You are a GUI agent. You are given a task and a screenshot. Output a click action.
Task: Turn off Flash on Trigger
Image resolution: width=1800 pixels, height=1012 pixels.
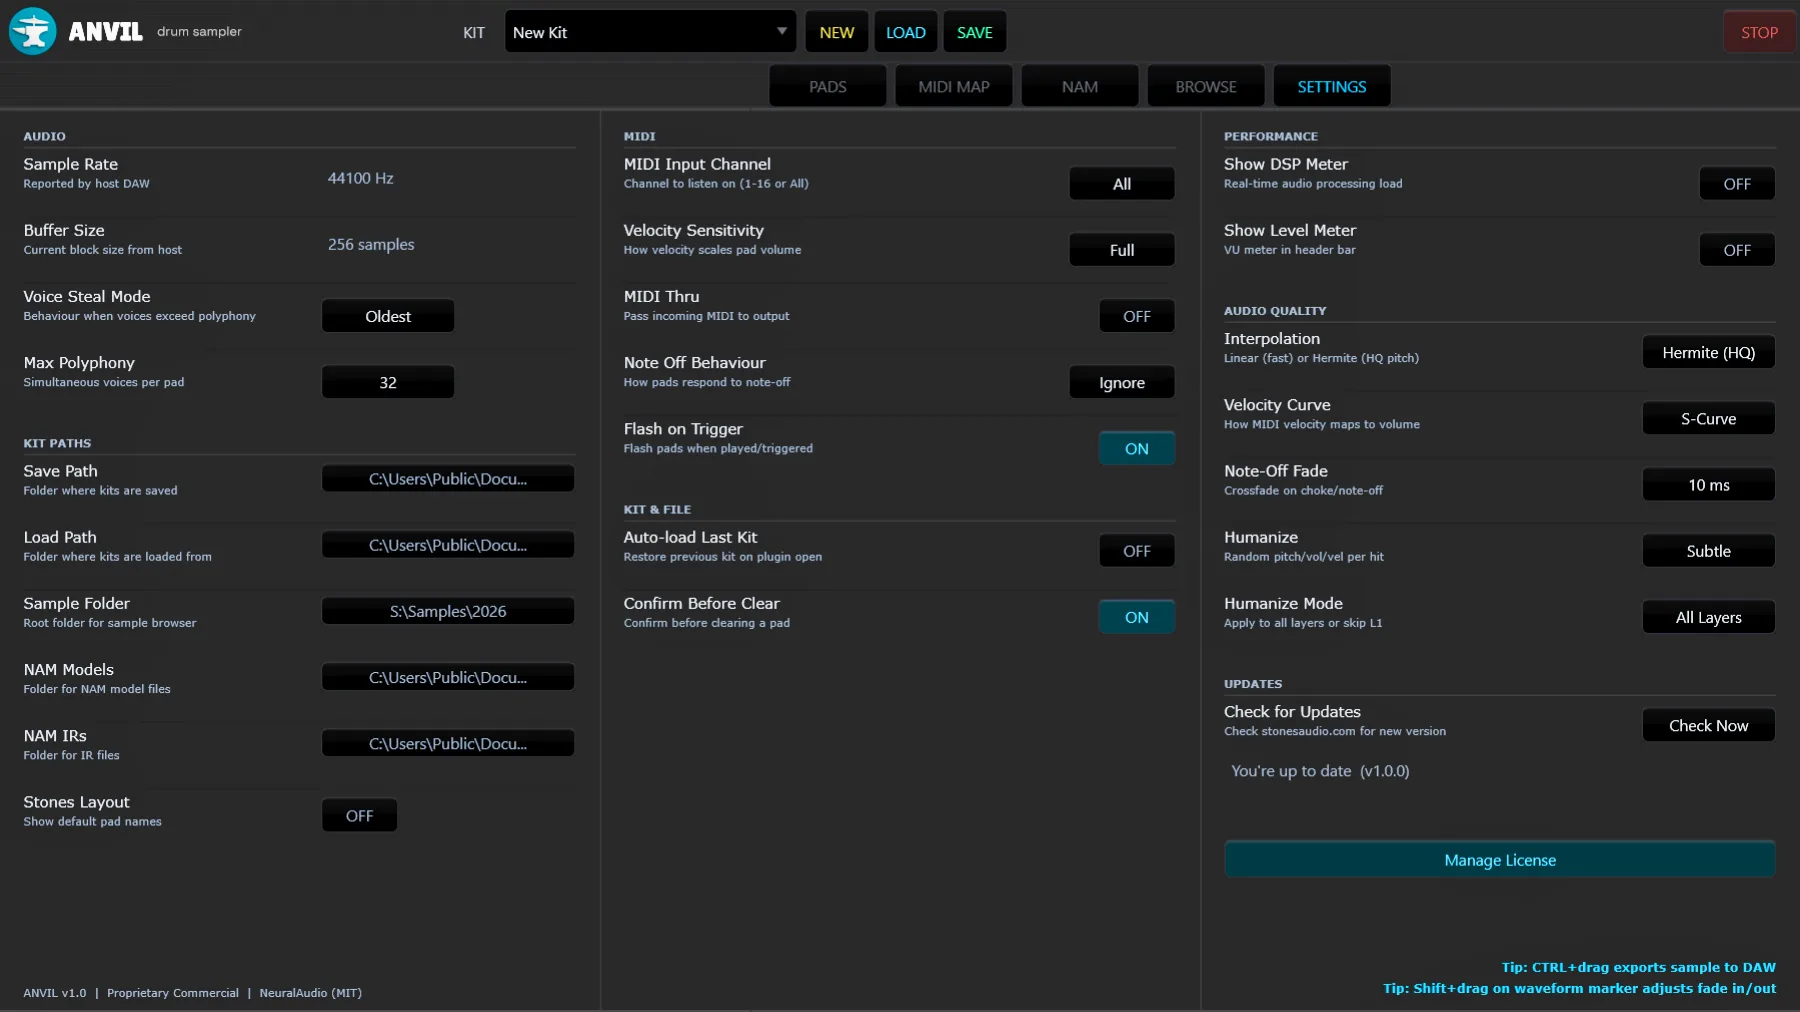click(x=1137, y=449)
